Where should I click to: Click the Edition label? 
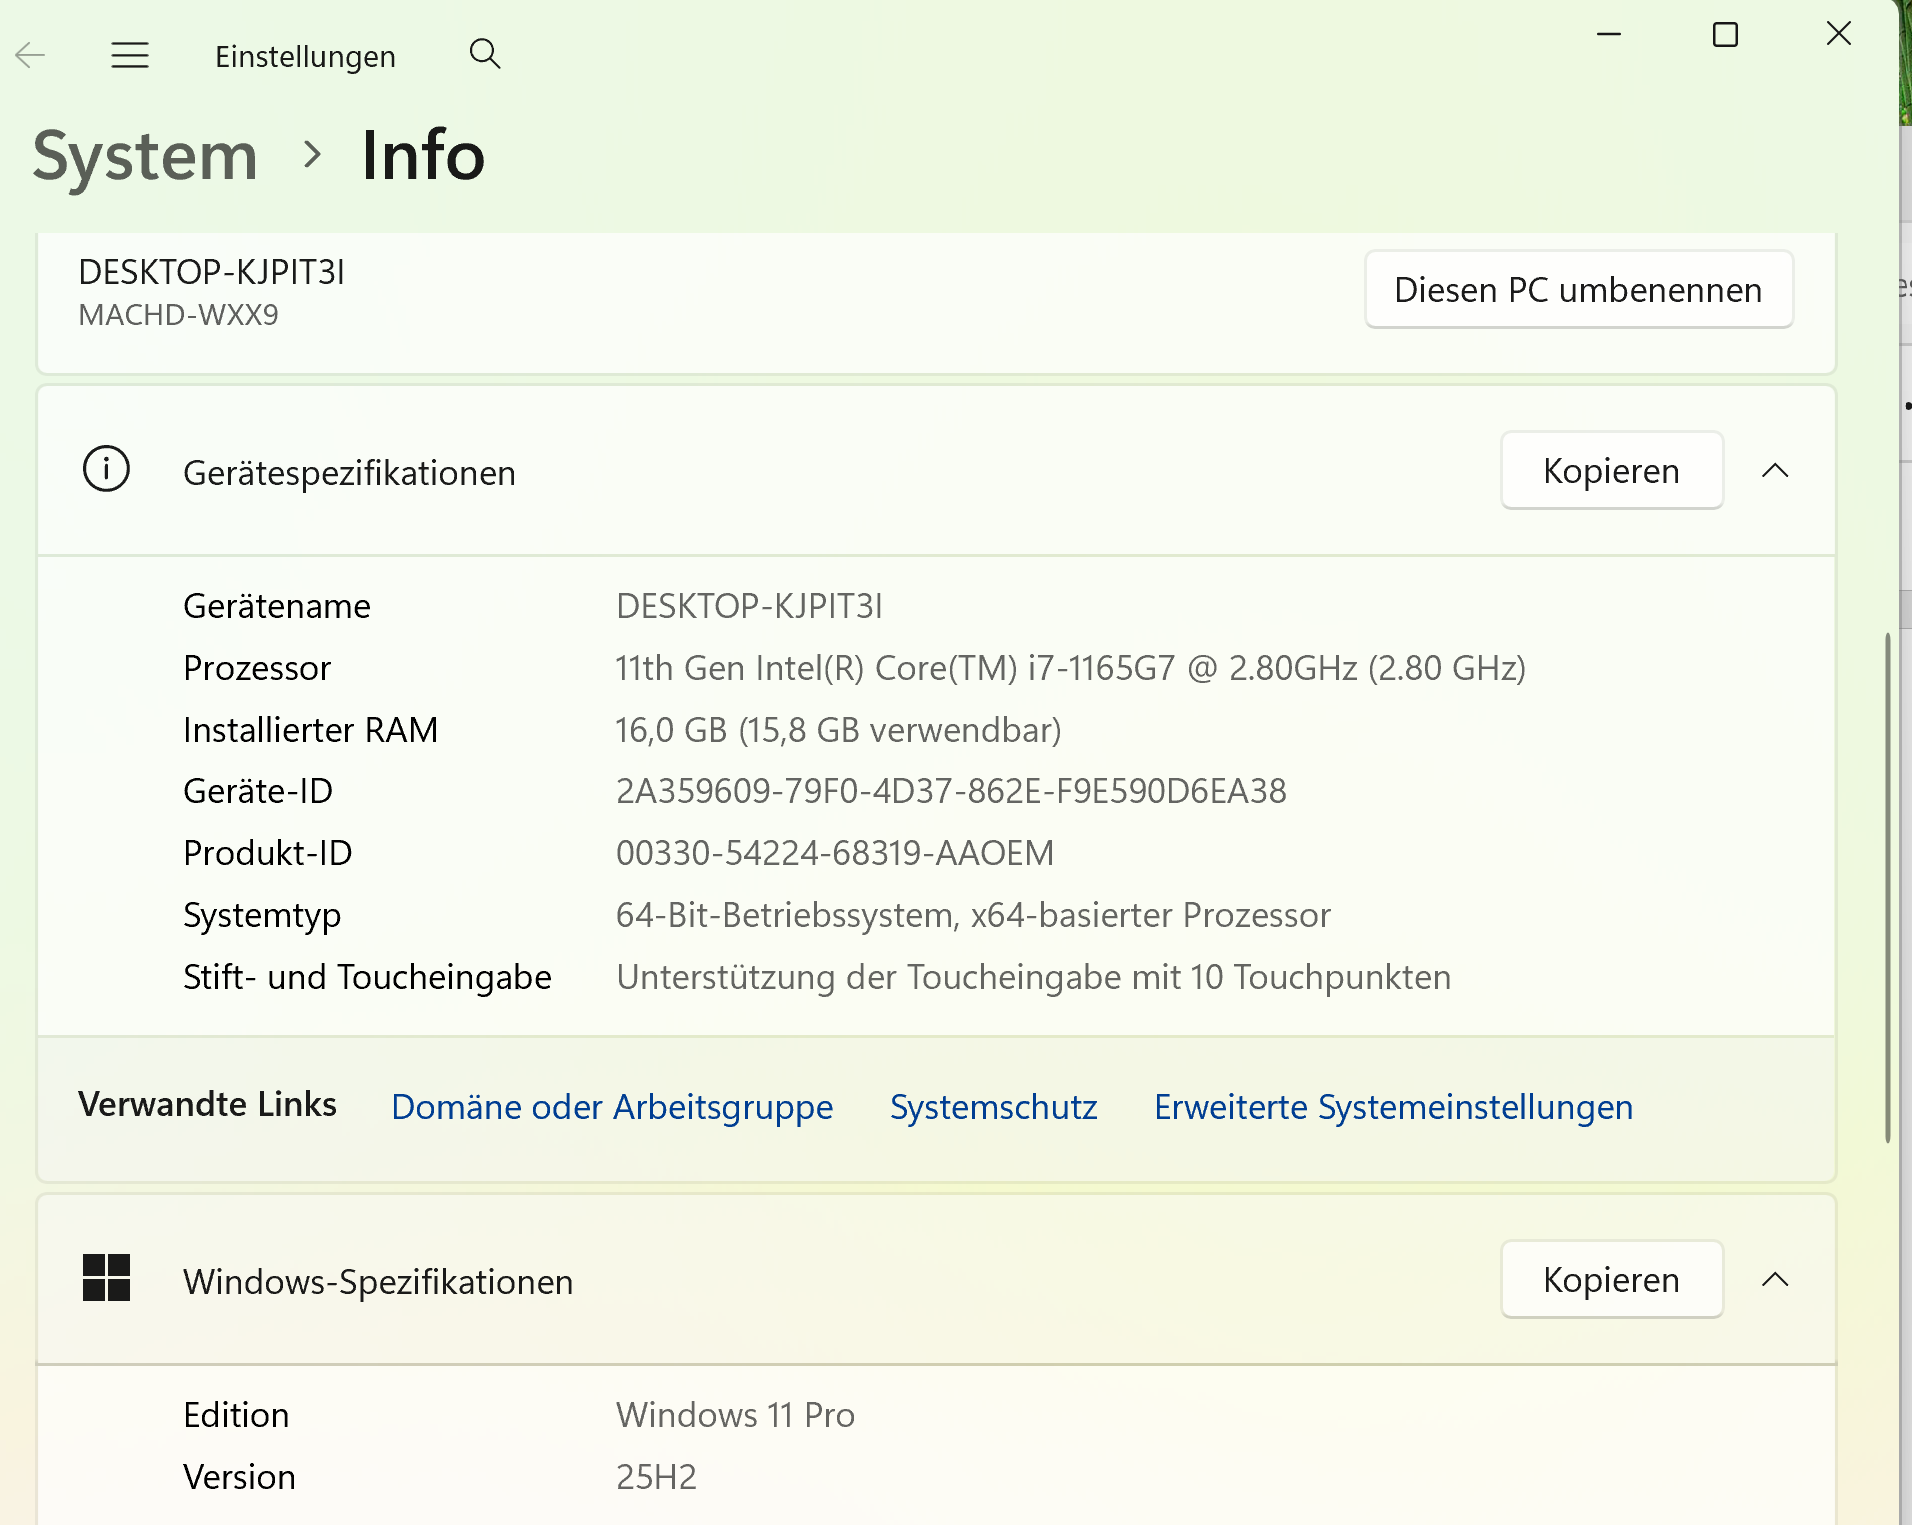pos(236,1415)
